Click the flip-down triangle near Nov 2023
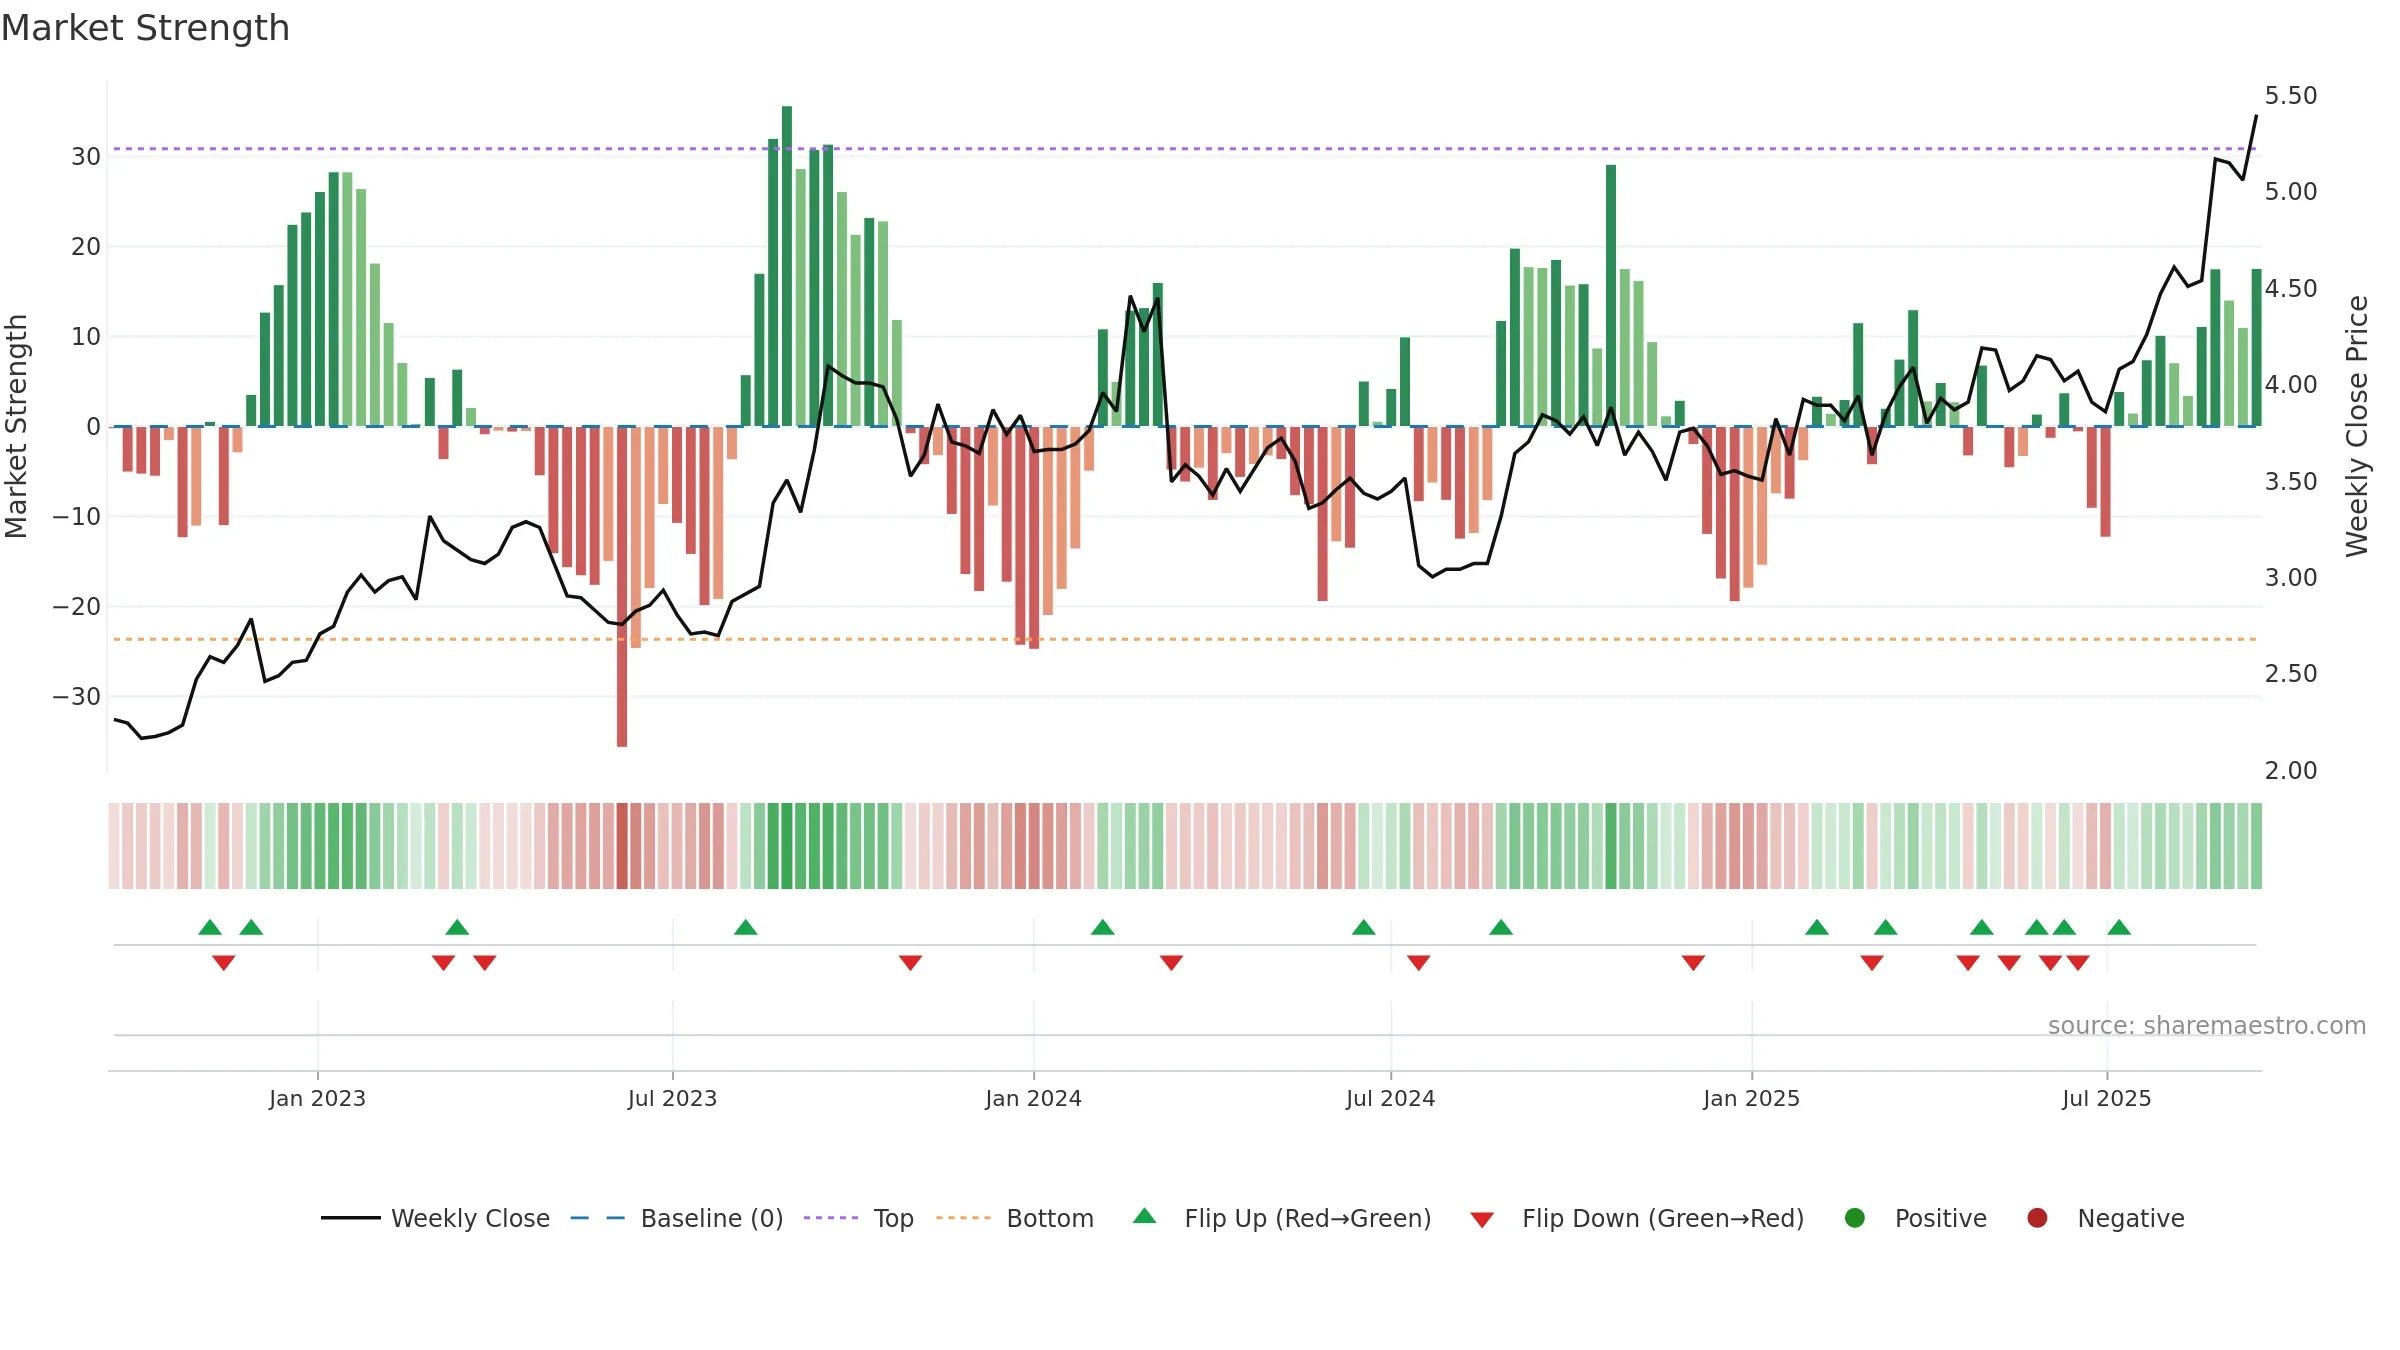Viewport: 2400px width, 1350px height. 910,962
